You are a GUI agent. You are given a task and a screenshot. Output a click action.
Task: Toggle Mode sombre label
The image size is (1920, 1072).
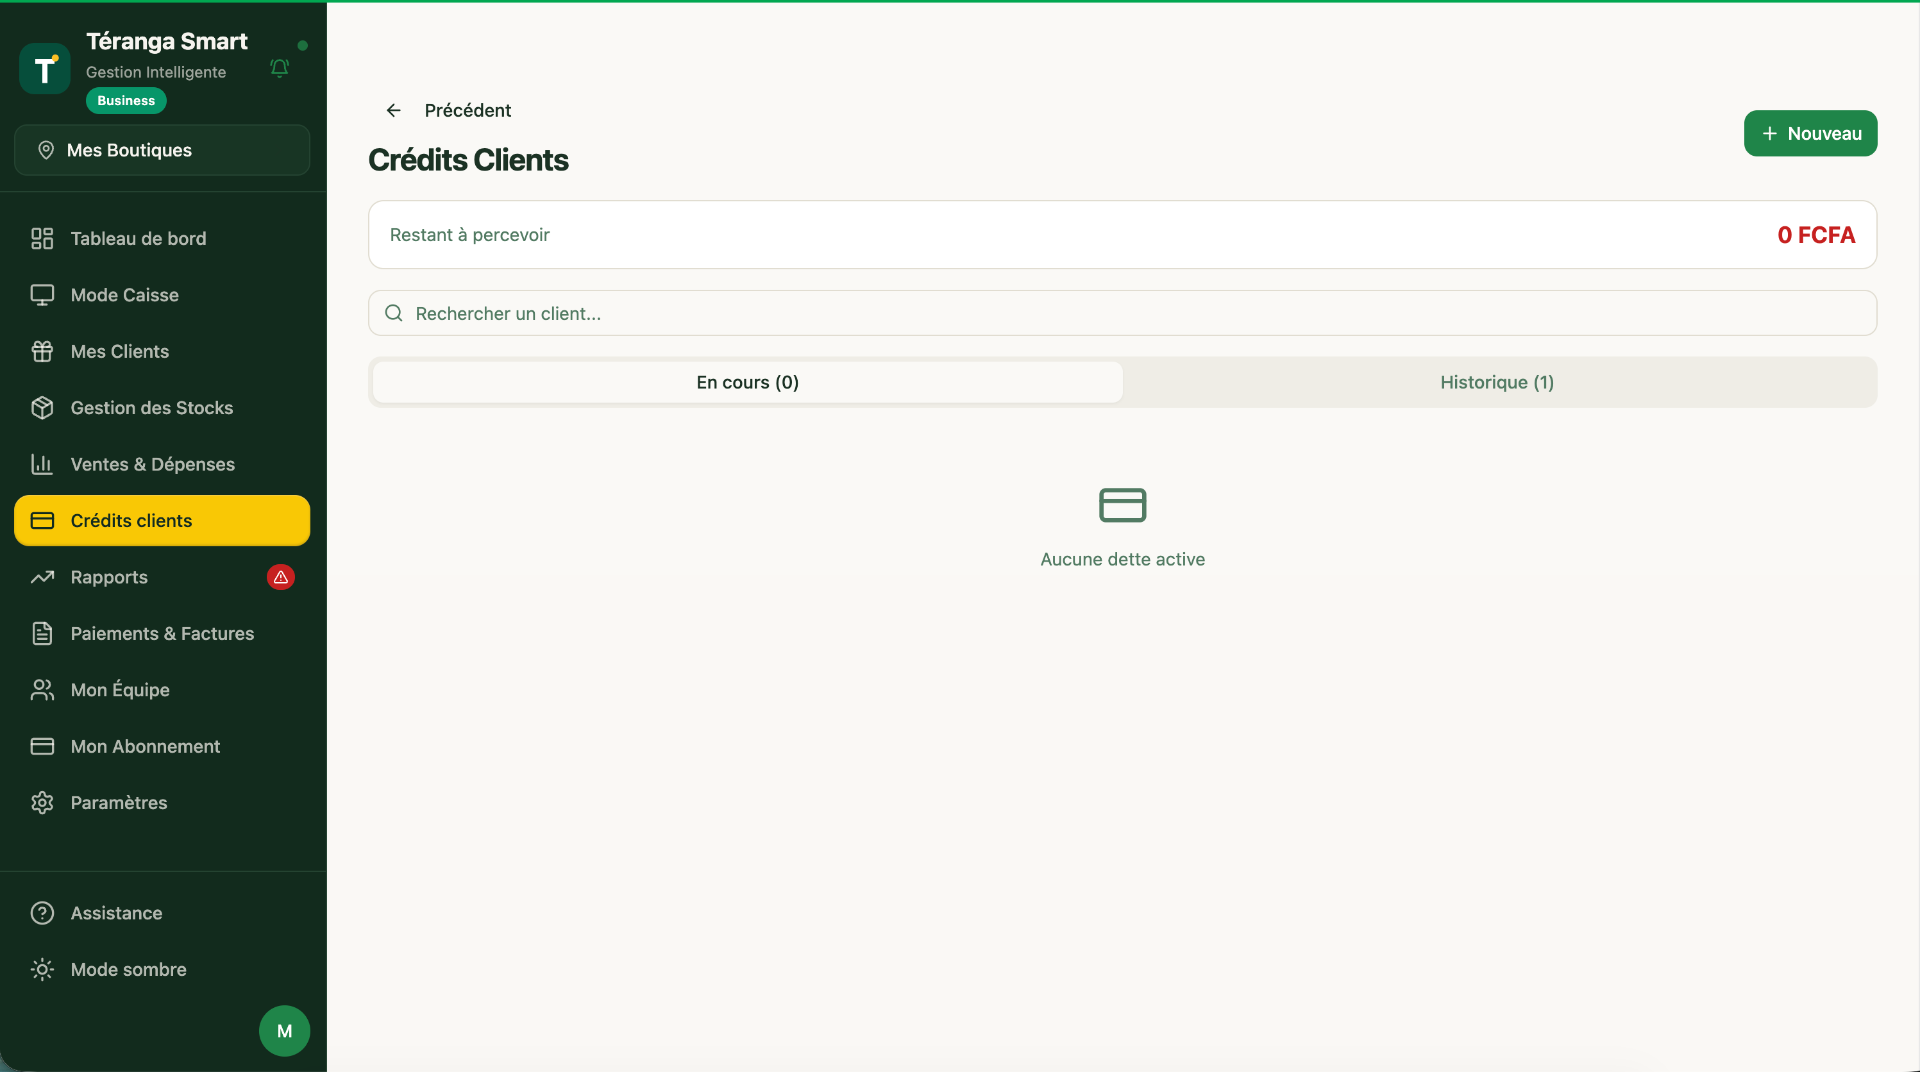pyautogui.click(x=128, y=969)
